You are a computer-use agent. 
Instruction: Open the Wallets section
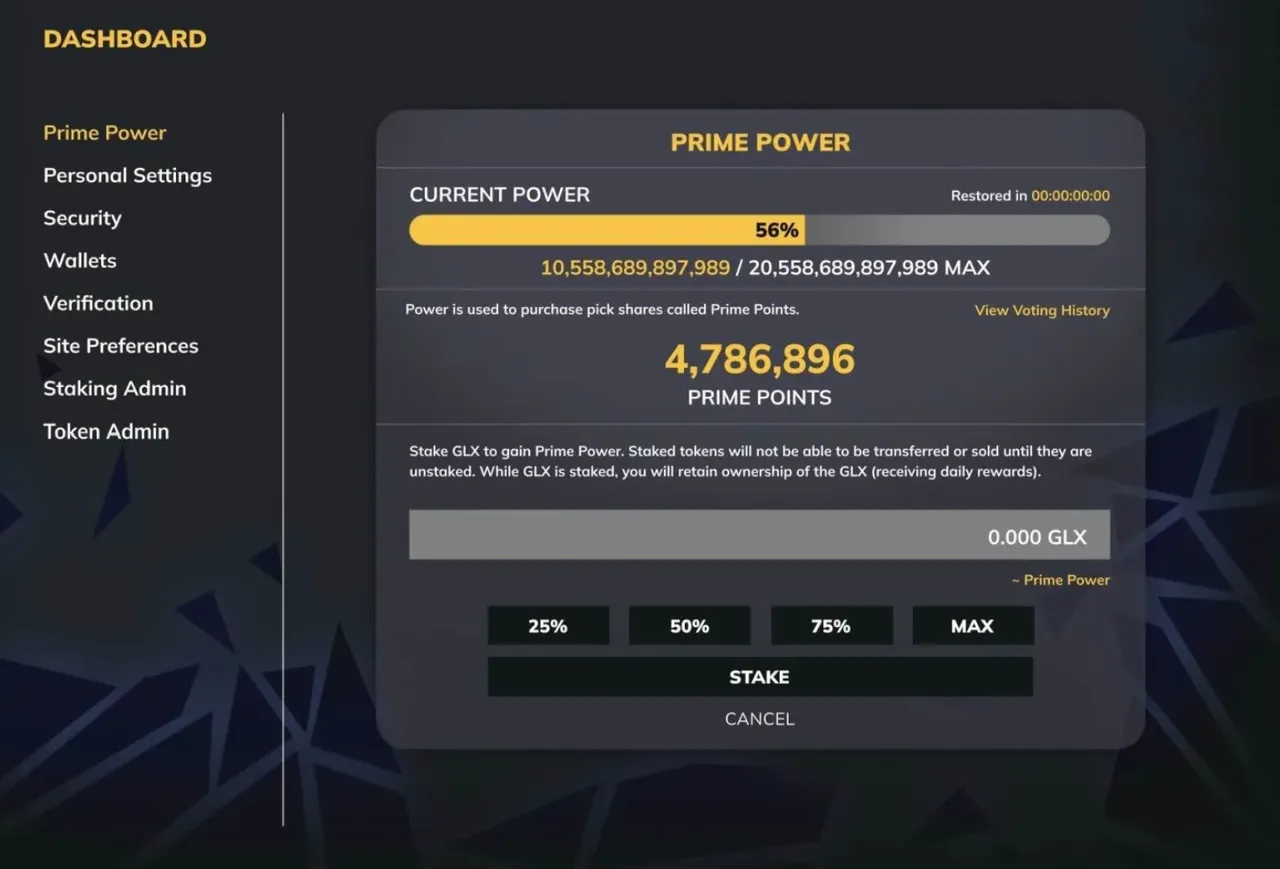pyautogui.click(x=80, y=261)
